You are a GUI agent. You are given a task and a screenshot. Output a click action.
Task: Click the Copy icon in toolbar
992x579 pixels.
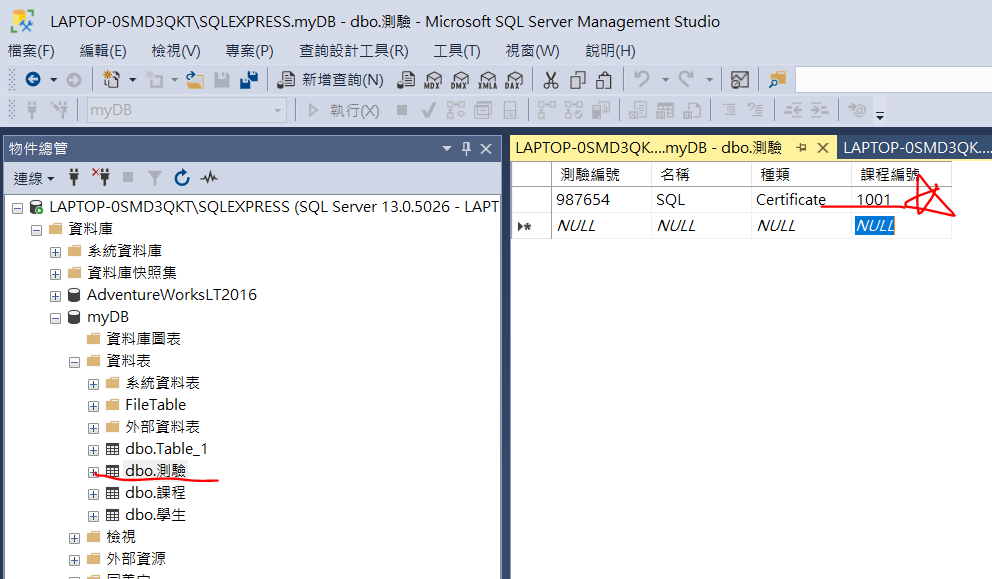[578, 80]
